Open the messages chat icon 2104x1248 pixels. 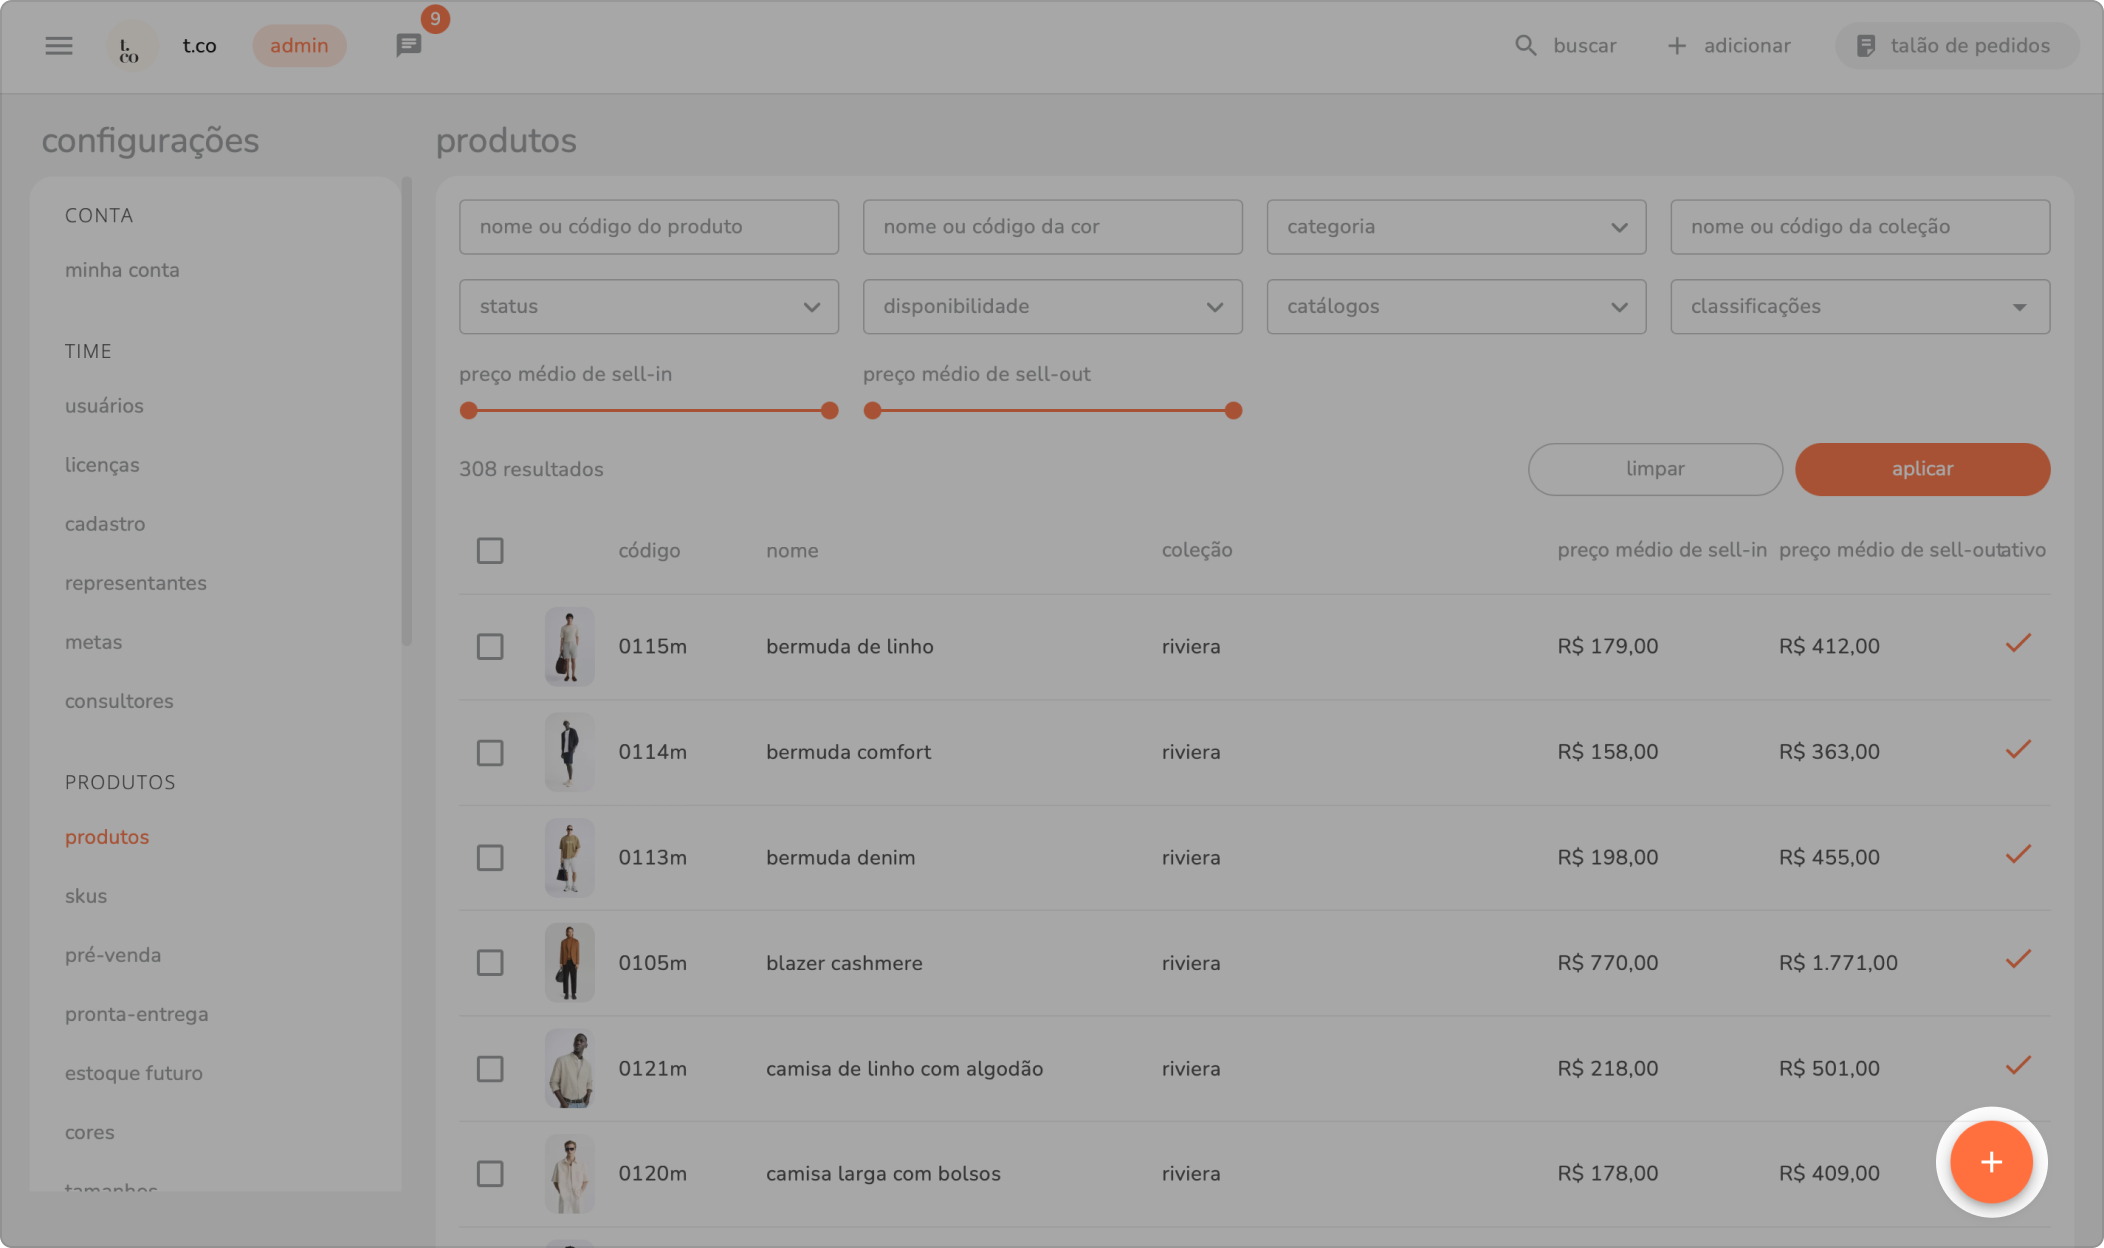(408, 45)
